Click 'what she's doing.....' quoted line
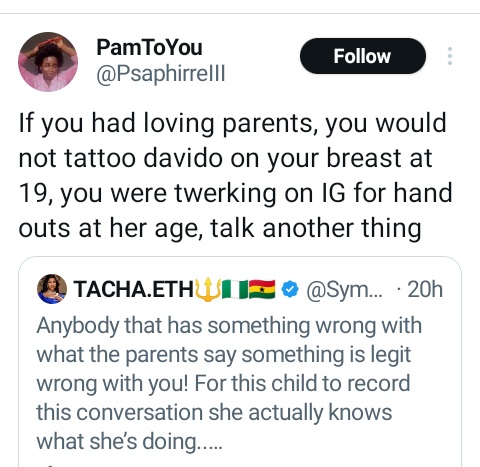480x467 pixels. (129, 441)
